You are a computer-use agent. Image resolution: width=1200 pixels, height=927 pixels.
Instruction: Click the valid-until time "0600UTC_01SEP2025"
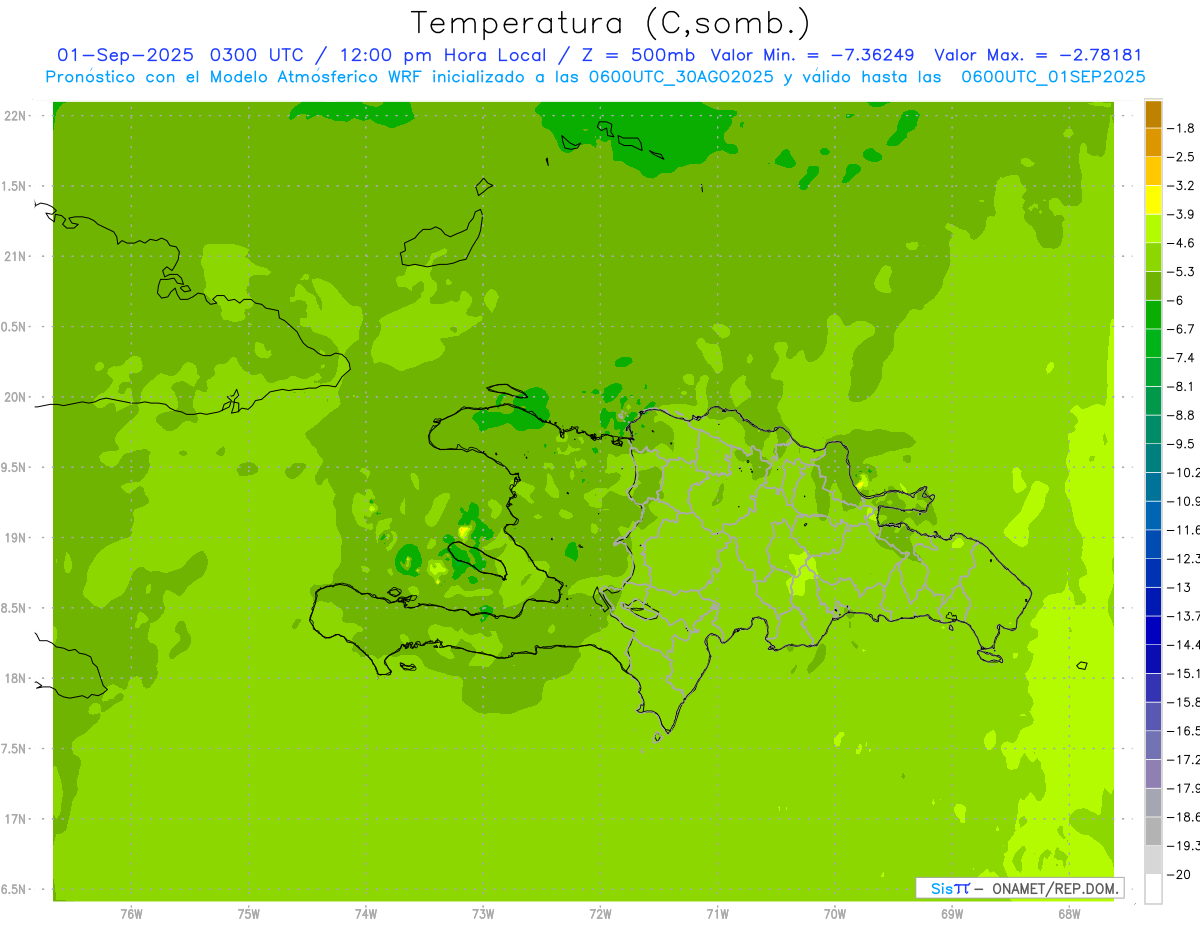1053,77
